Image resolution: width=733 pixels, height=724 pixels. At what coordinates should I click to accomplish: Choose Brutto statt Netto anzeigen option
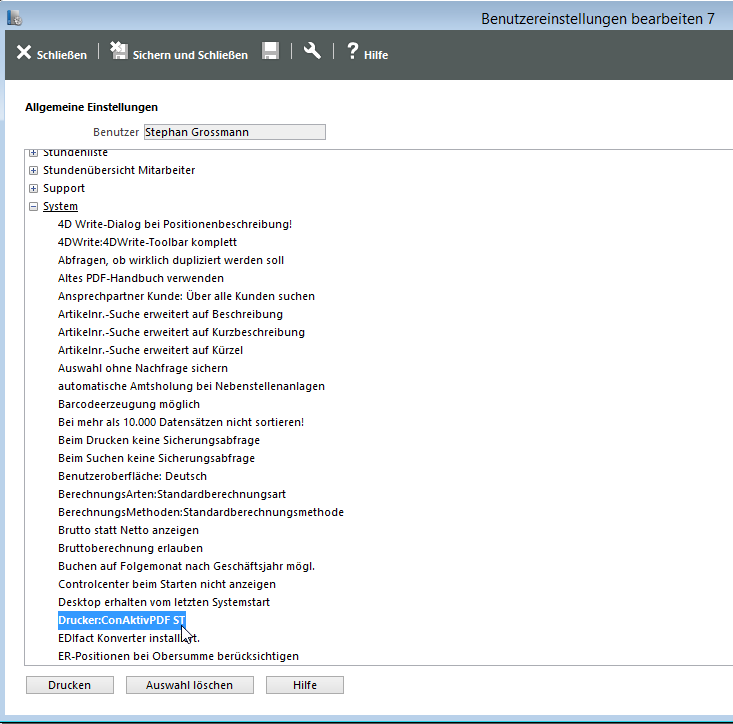[128, 530]
